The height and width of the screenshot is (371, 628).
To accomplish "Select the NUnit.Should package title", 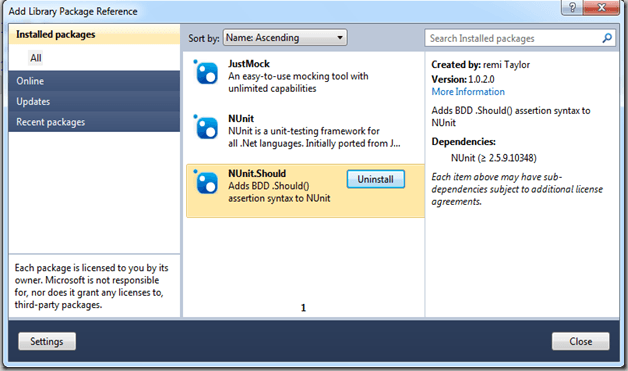I will pos(257,173).
